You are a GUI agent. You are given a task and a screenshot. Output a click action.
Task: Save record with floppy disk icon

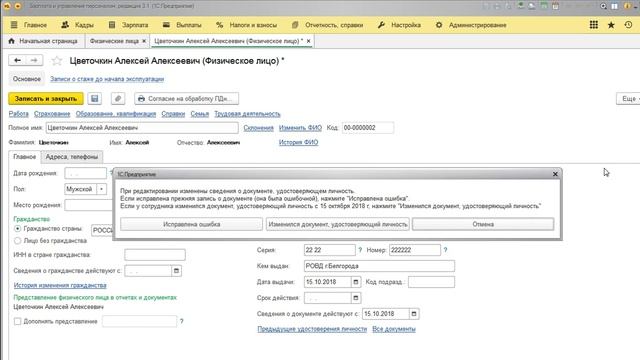pyautogui.click(x=95, y=98)
